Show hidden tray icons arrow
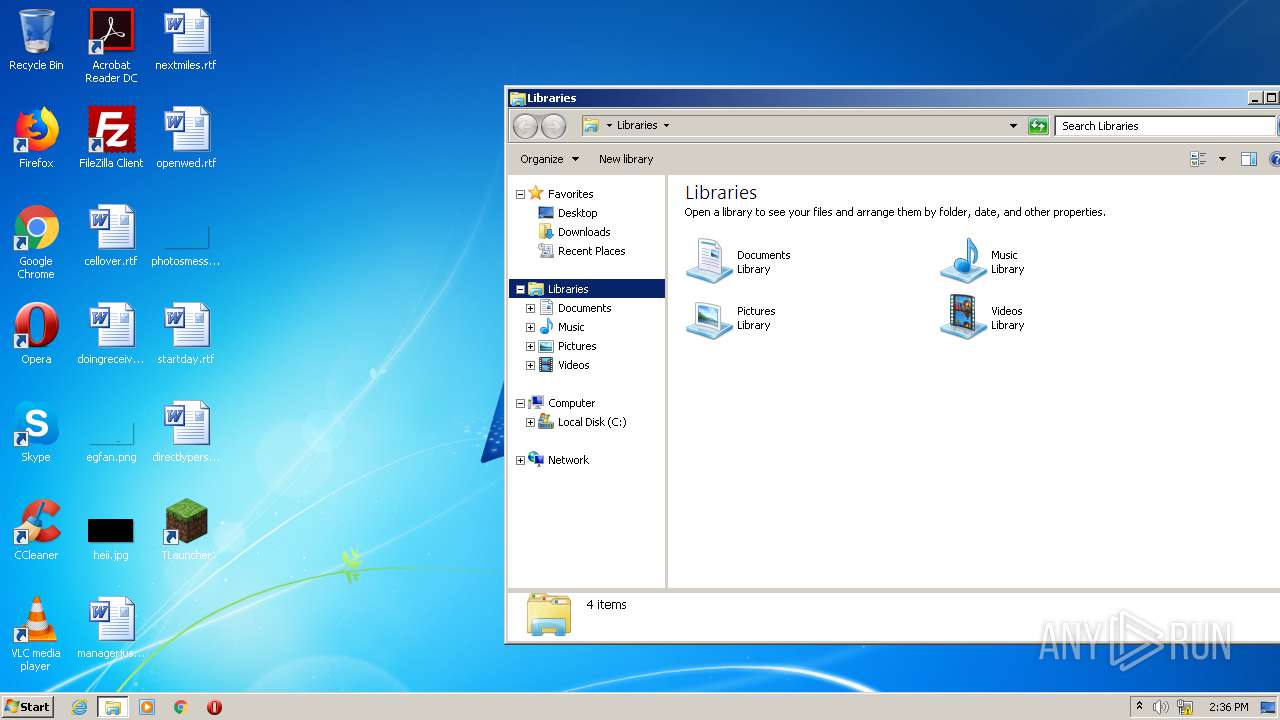The height and width of the screenshot is (720, 1280). tap(1139, 707)
